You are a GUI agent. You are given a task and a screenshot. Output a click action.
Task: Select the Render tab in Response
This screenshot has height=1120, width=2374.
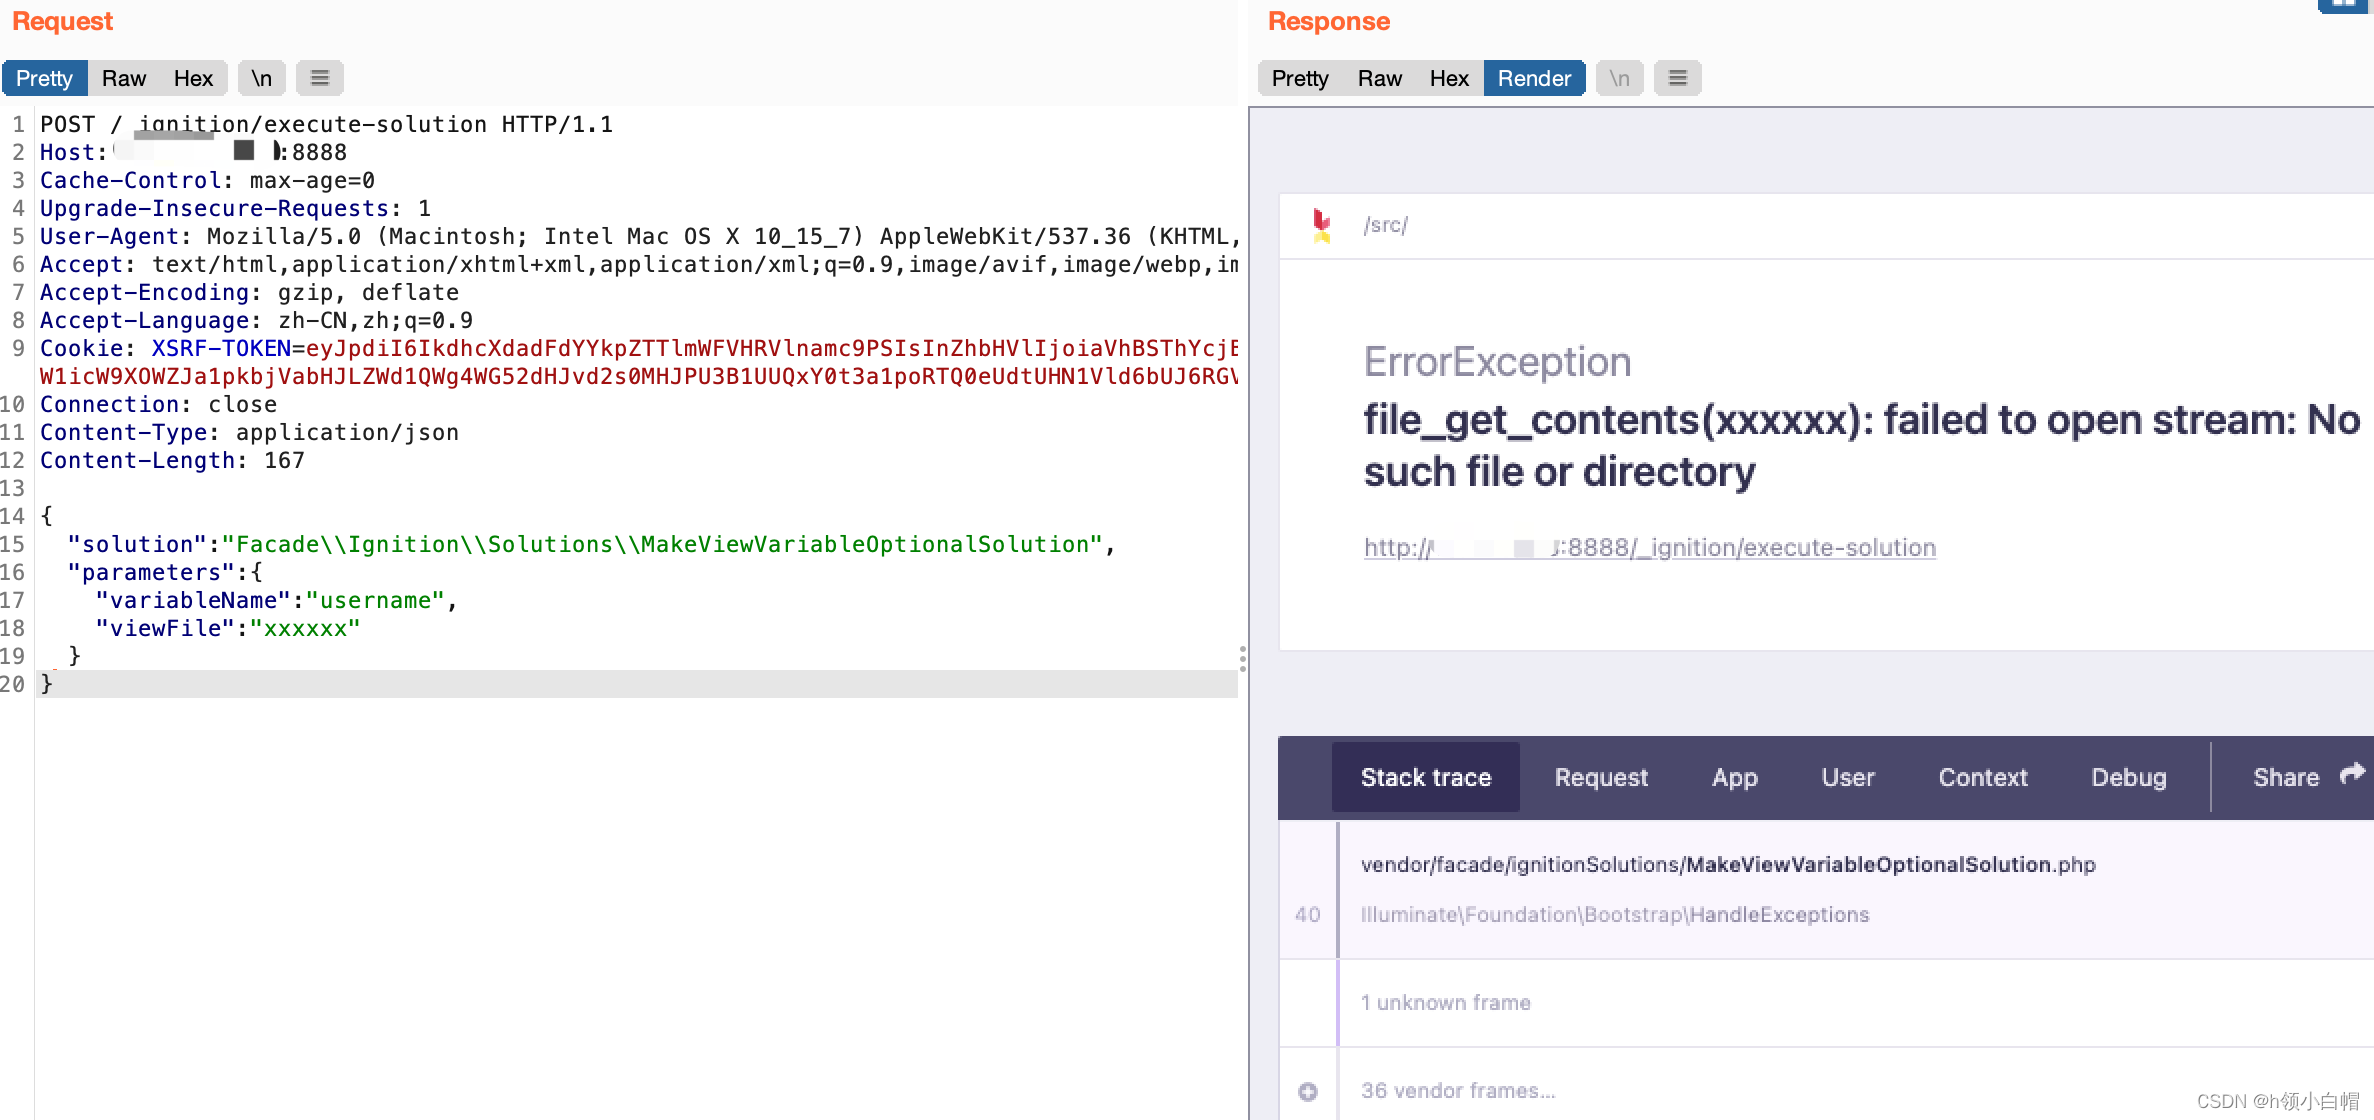click(1534, 78)
